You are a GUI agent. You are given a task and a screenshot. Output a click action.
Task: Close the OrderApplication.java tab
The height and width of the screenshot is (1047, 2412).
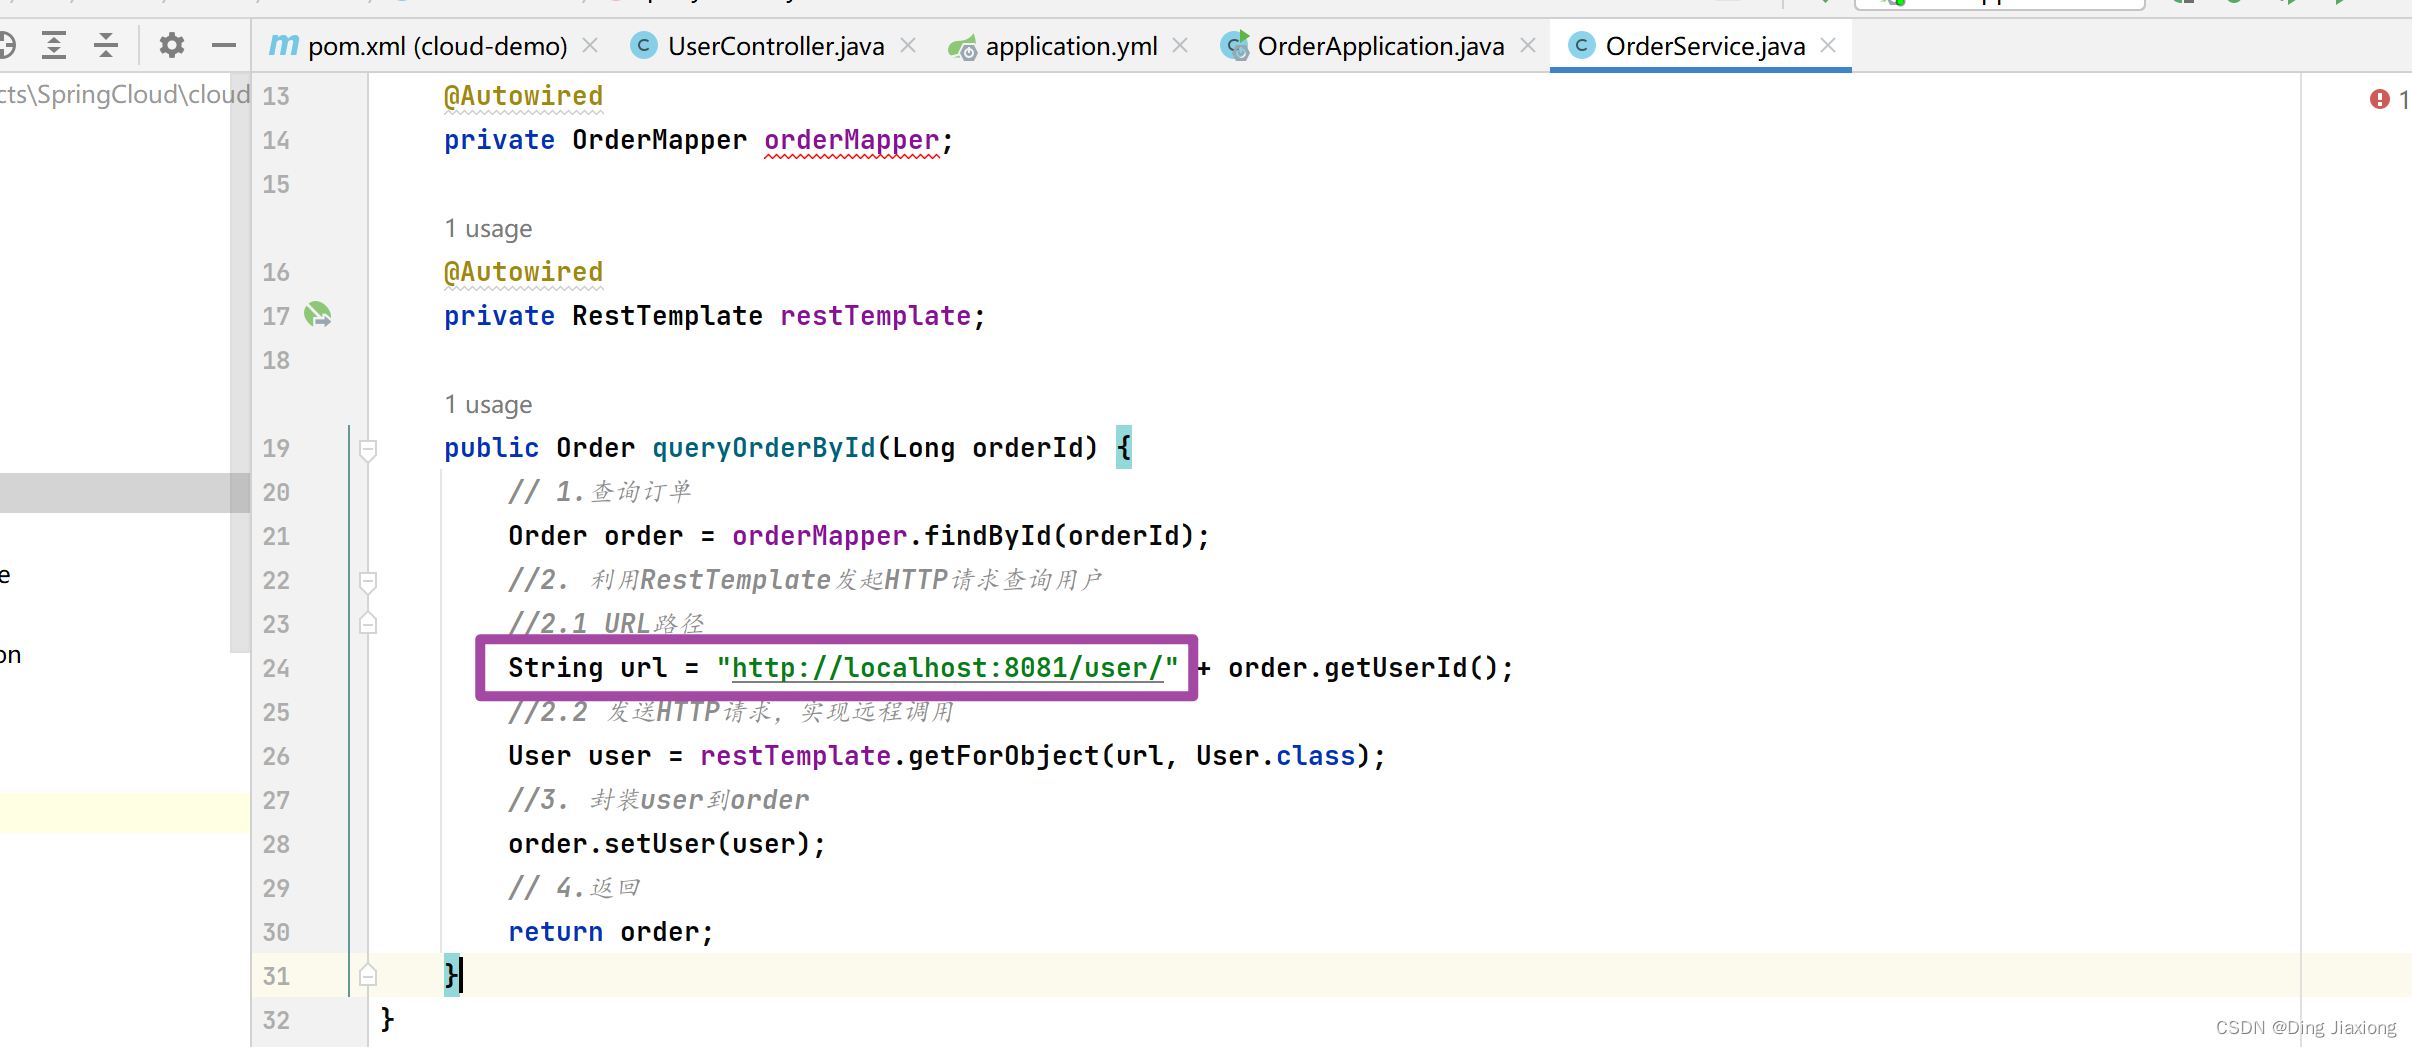pos(1527,46)
